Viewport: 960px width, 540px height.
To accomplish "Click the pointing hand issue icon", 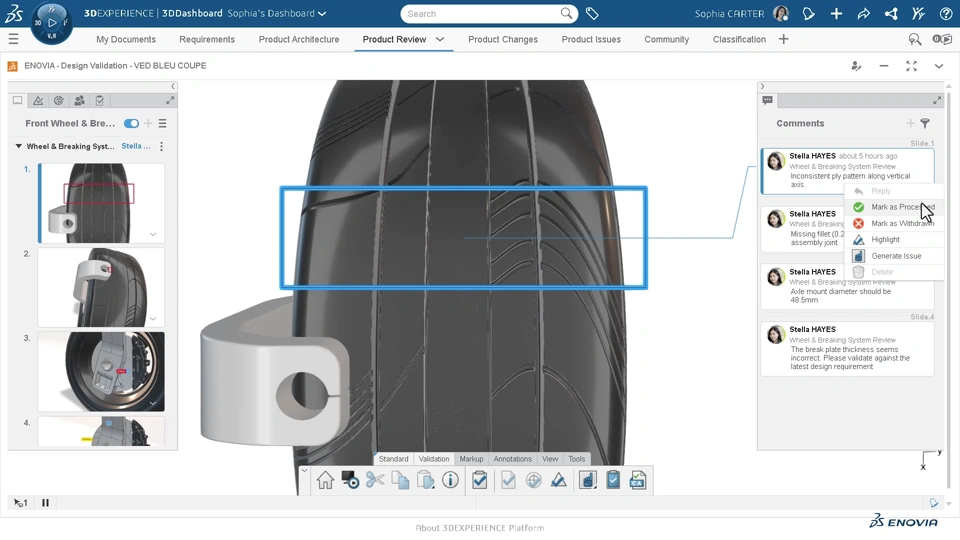I will click(x=588, y=481).
